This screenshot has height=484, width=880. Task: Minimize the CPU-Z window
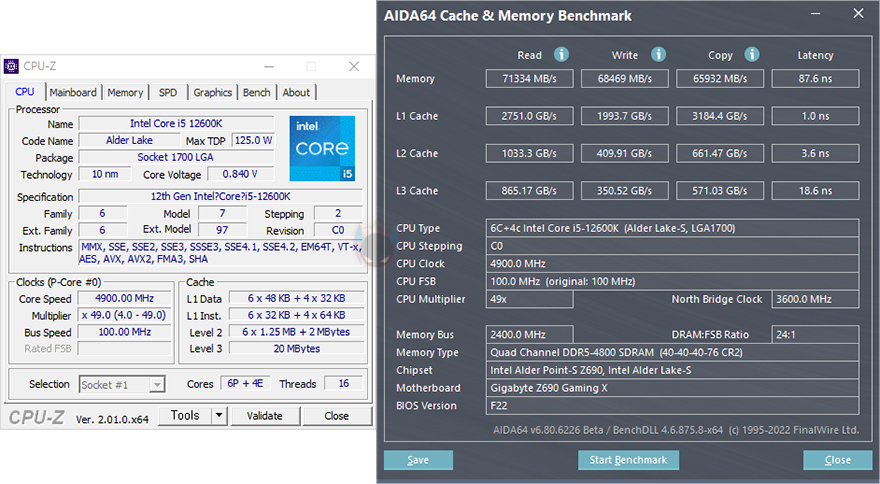[x=269, y=67]
